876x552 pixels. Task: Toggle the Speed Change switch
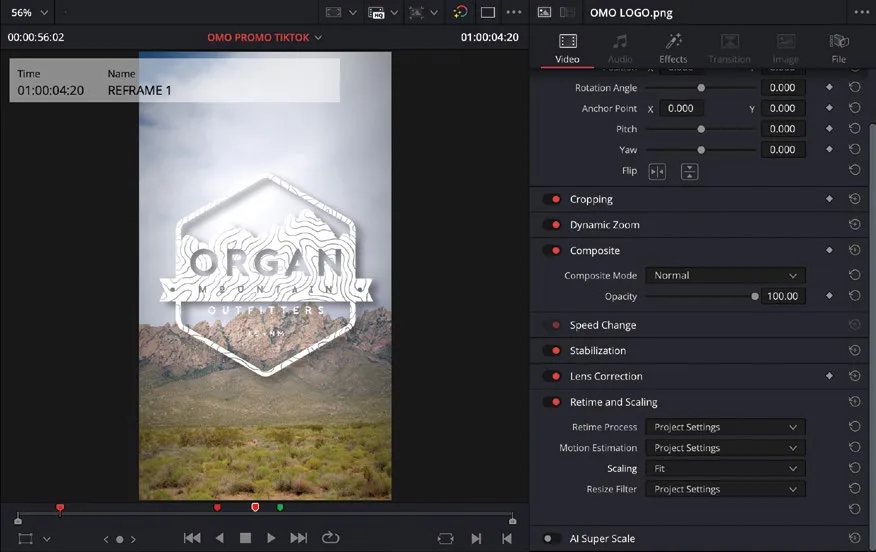(552, 325)
